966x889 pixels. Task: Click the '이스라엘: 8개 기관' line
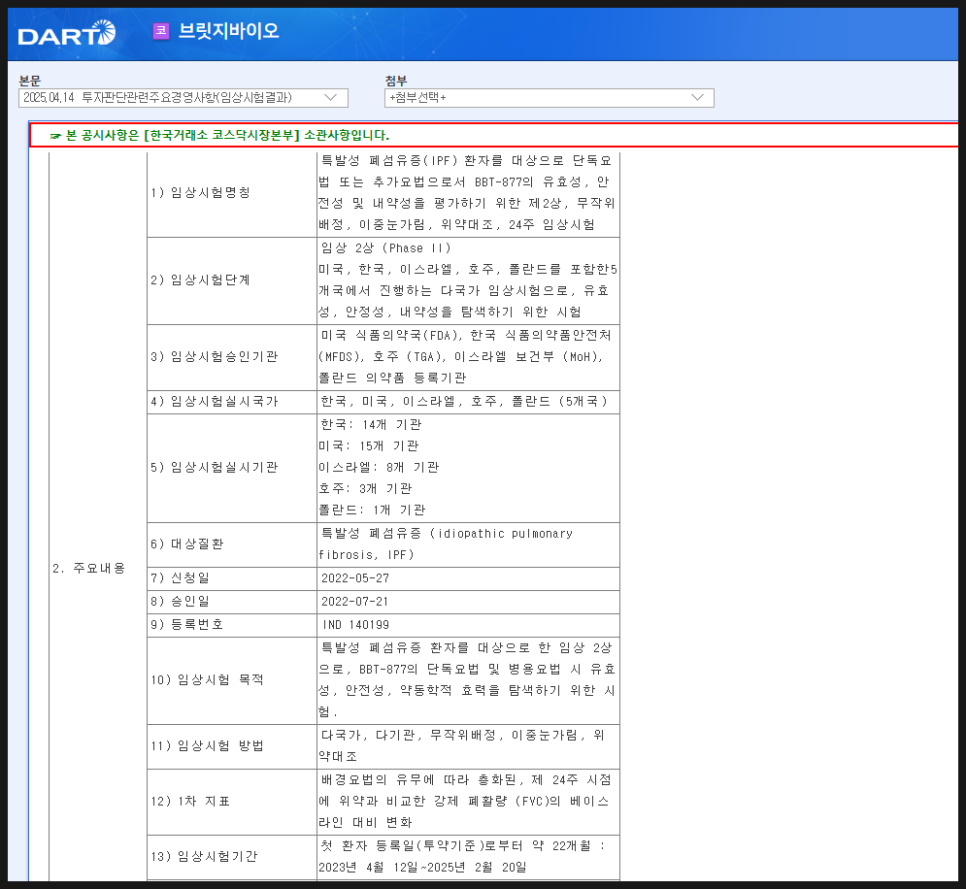(379, 468)
